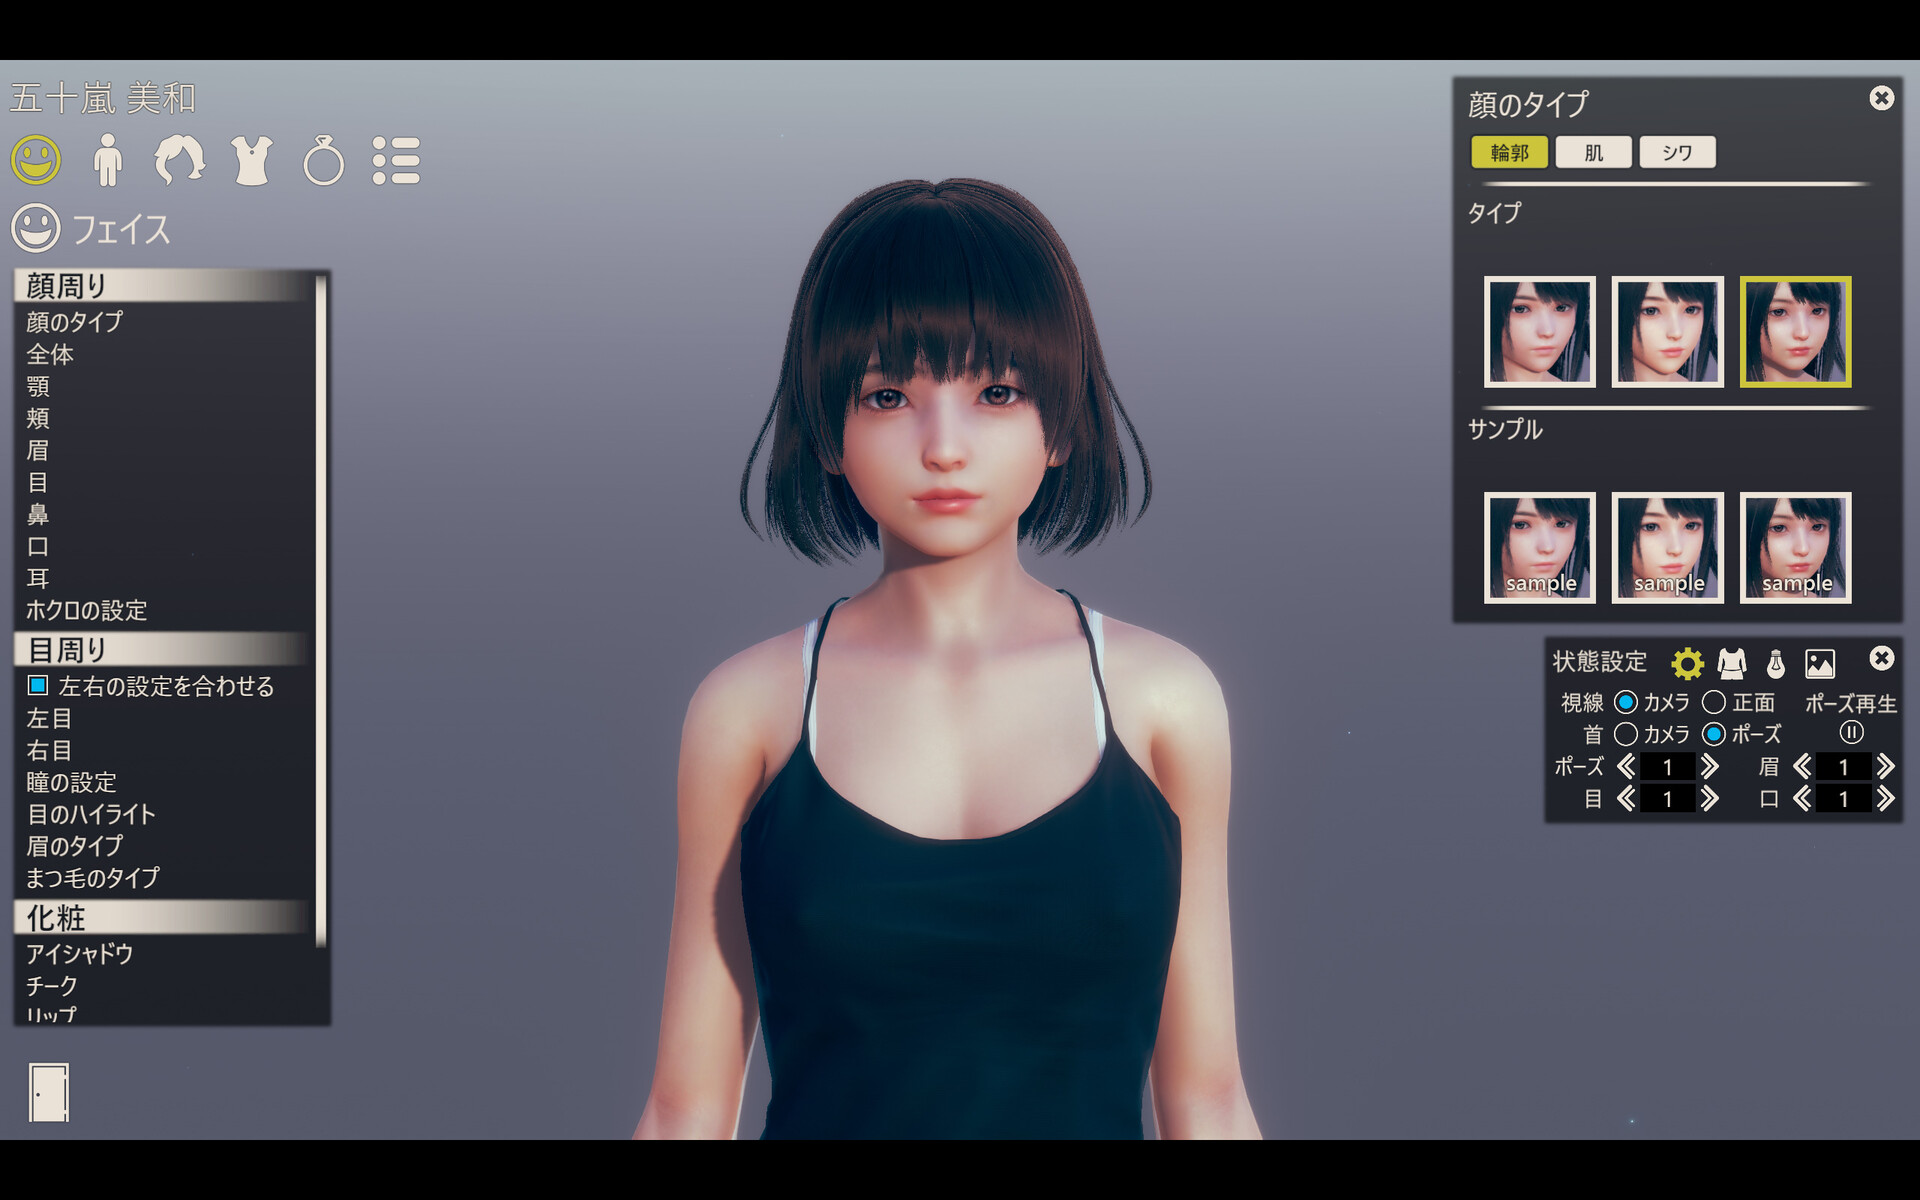Open the gear settings in 状態設定
Screen dimensions: 1920x1200
1687,663
